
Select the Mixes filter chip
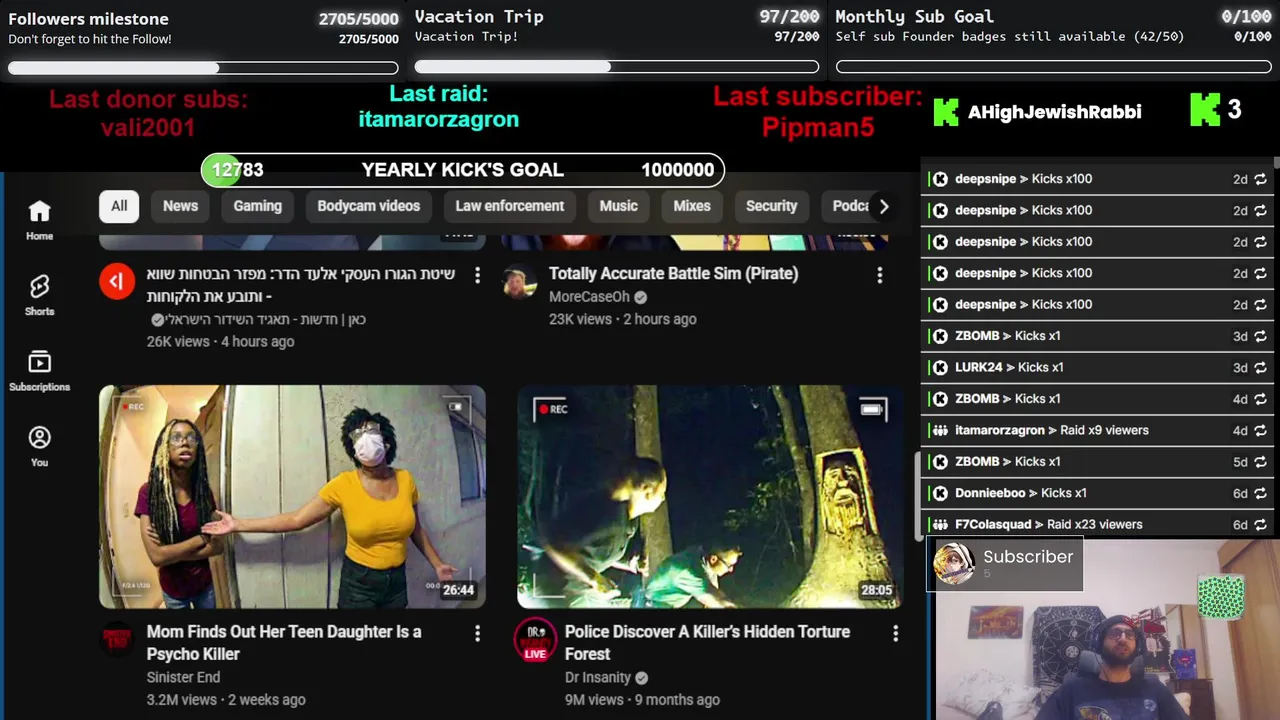[x=691, y=206]
